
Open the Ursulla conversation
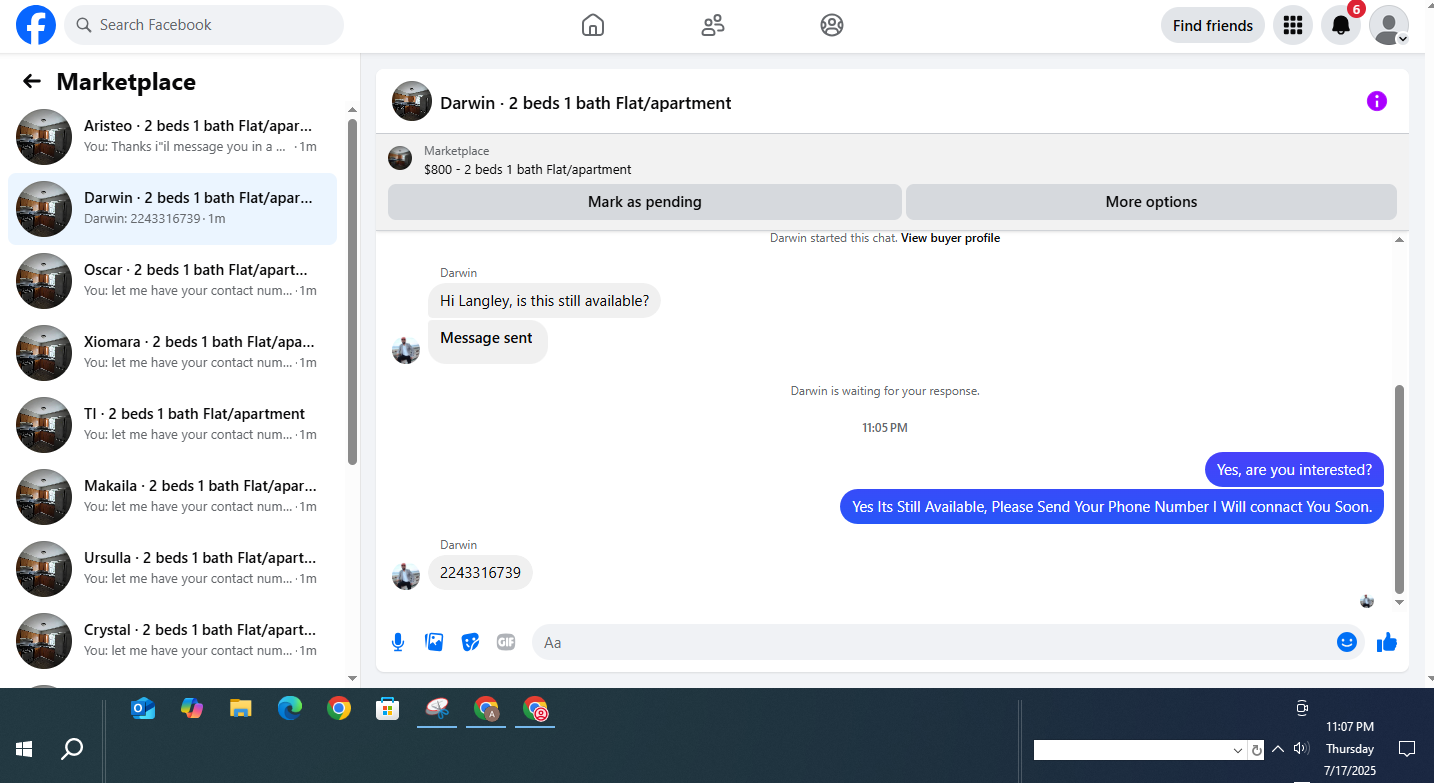click(172, 569)
